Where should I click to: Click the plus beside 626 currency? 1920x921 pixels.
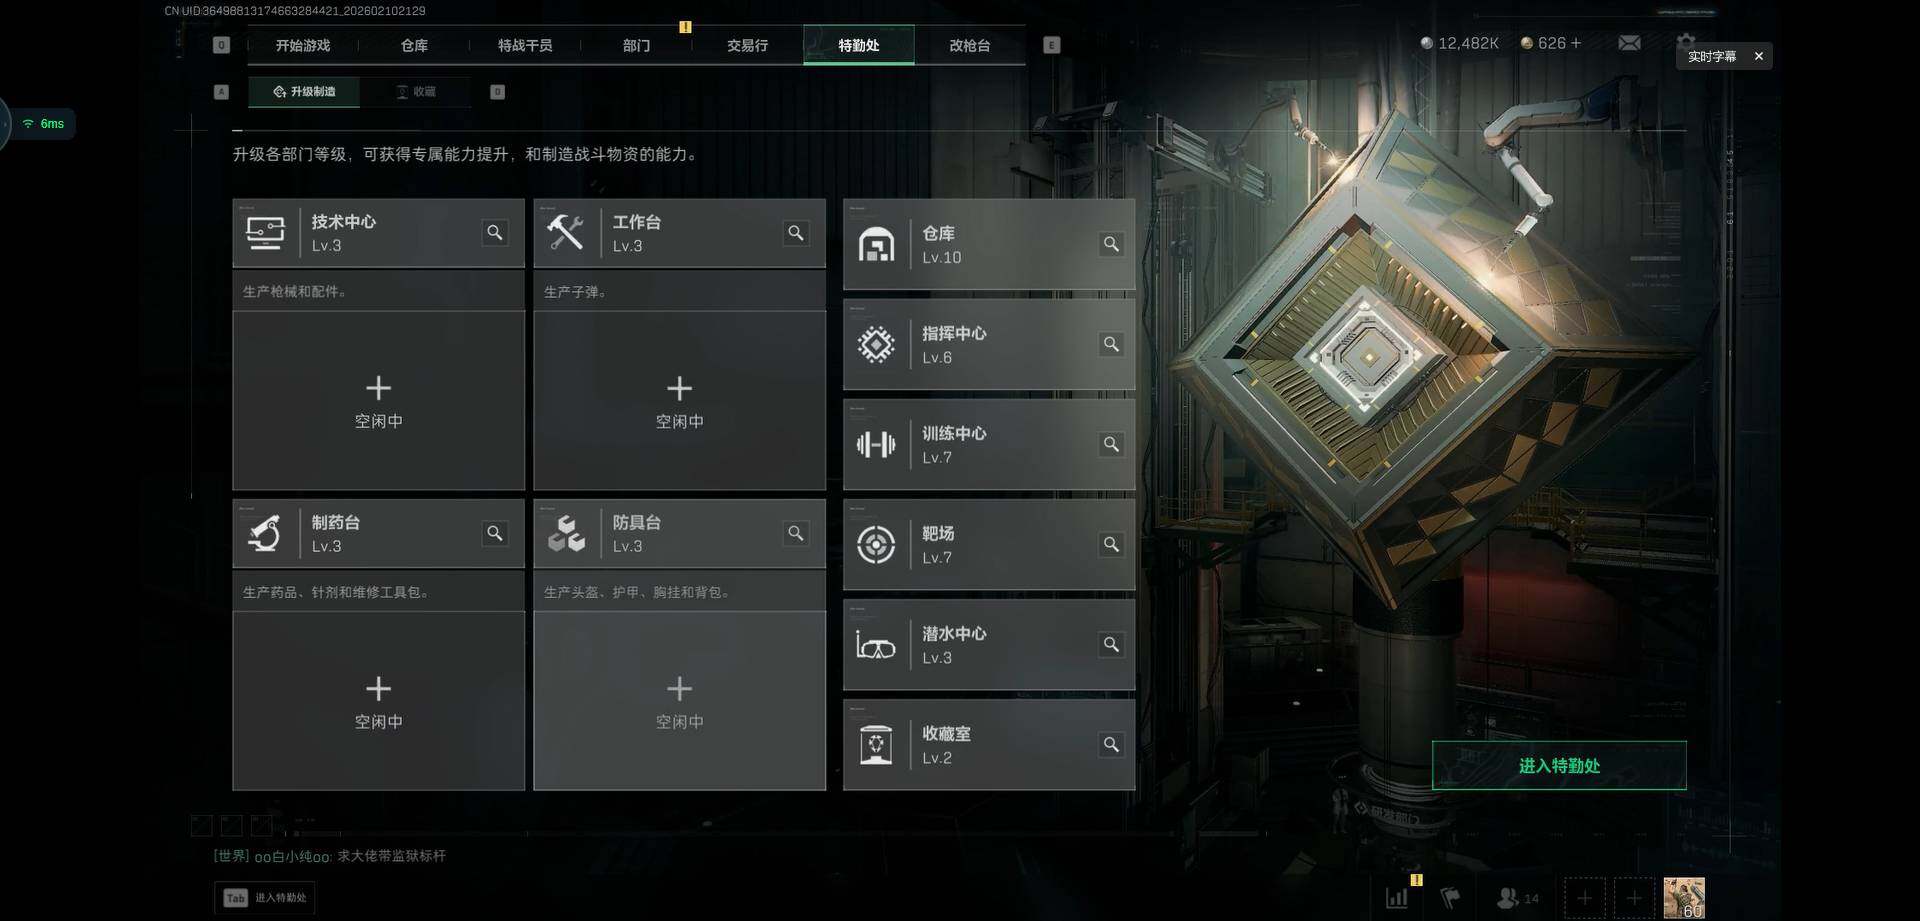click(1576, 43)
